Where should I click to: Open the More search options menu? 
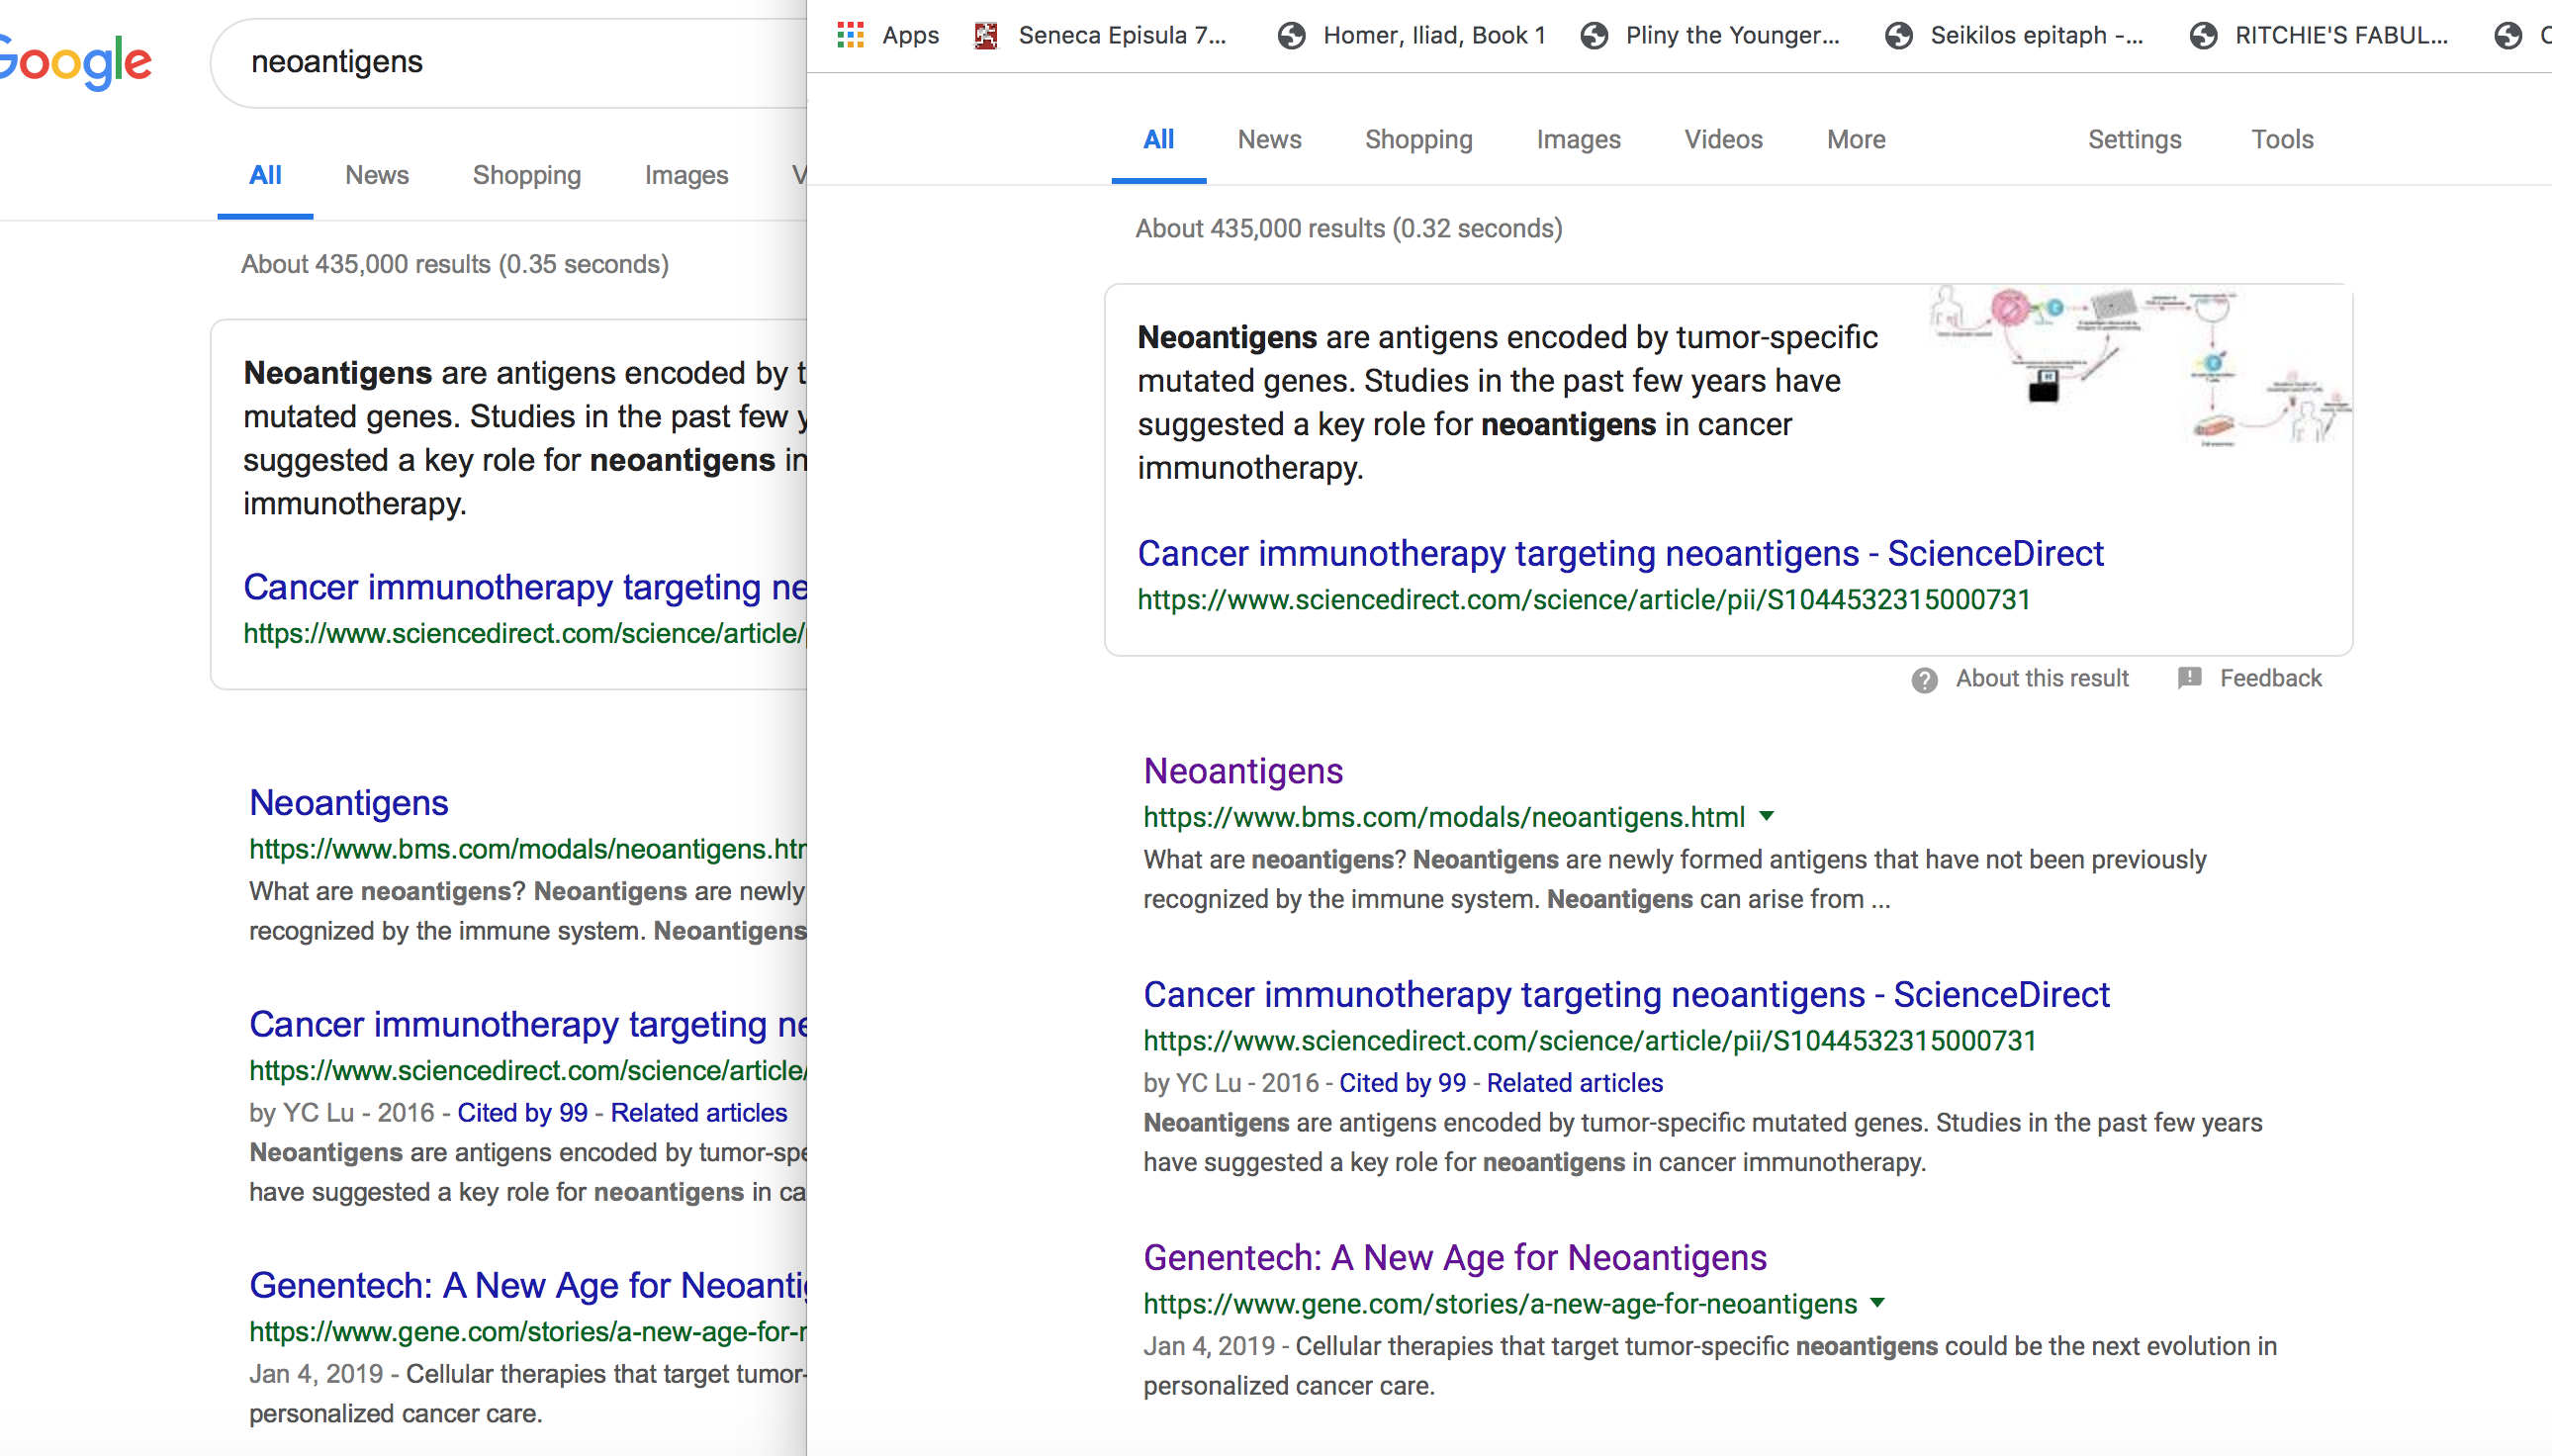[1856, 139]
